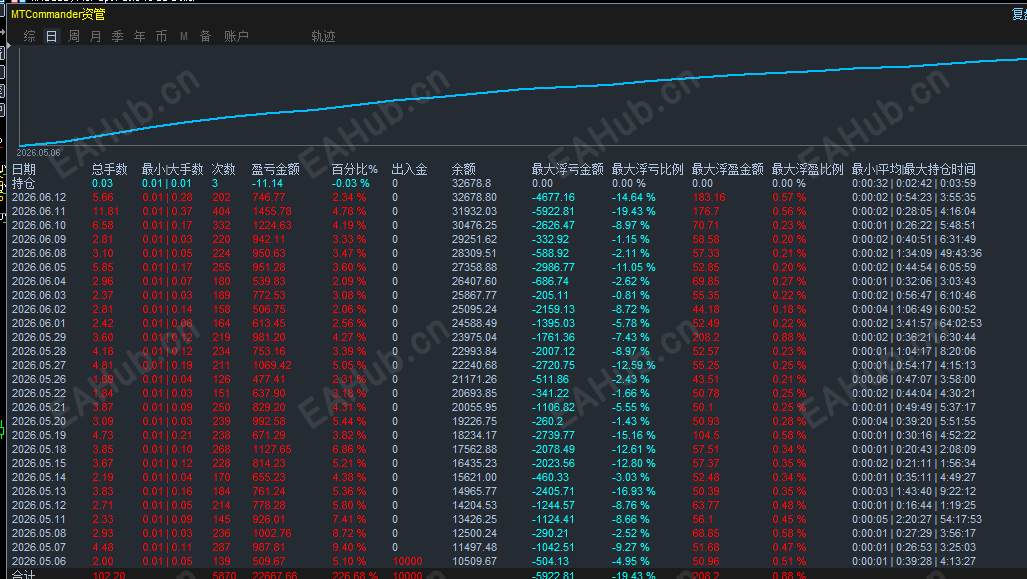Image resolution: width=1027 pixels, height=579 pixels.
Task: Select the 2026.06.12 date row
Action: (494, 197)
